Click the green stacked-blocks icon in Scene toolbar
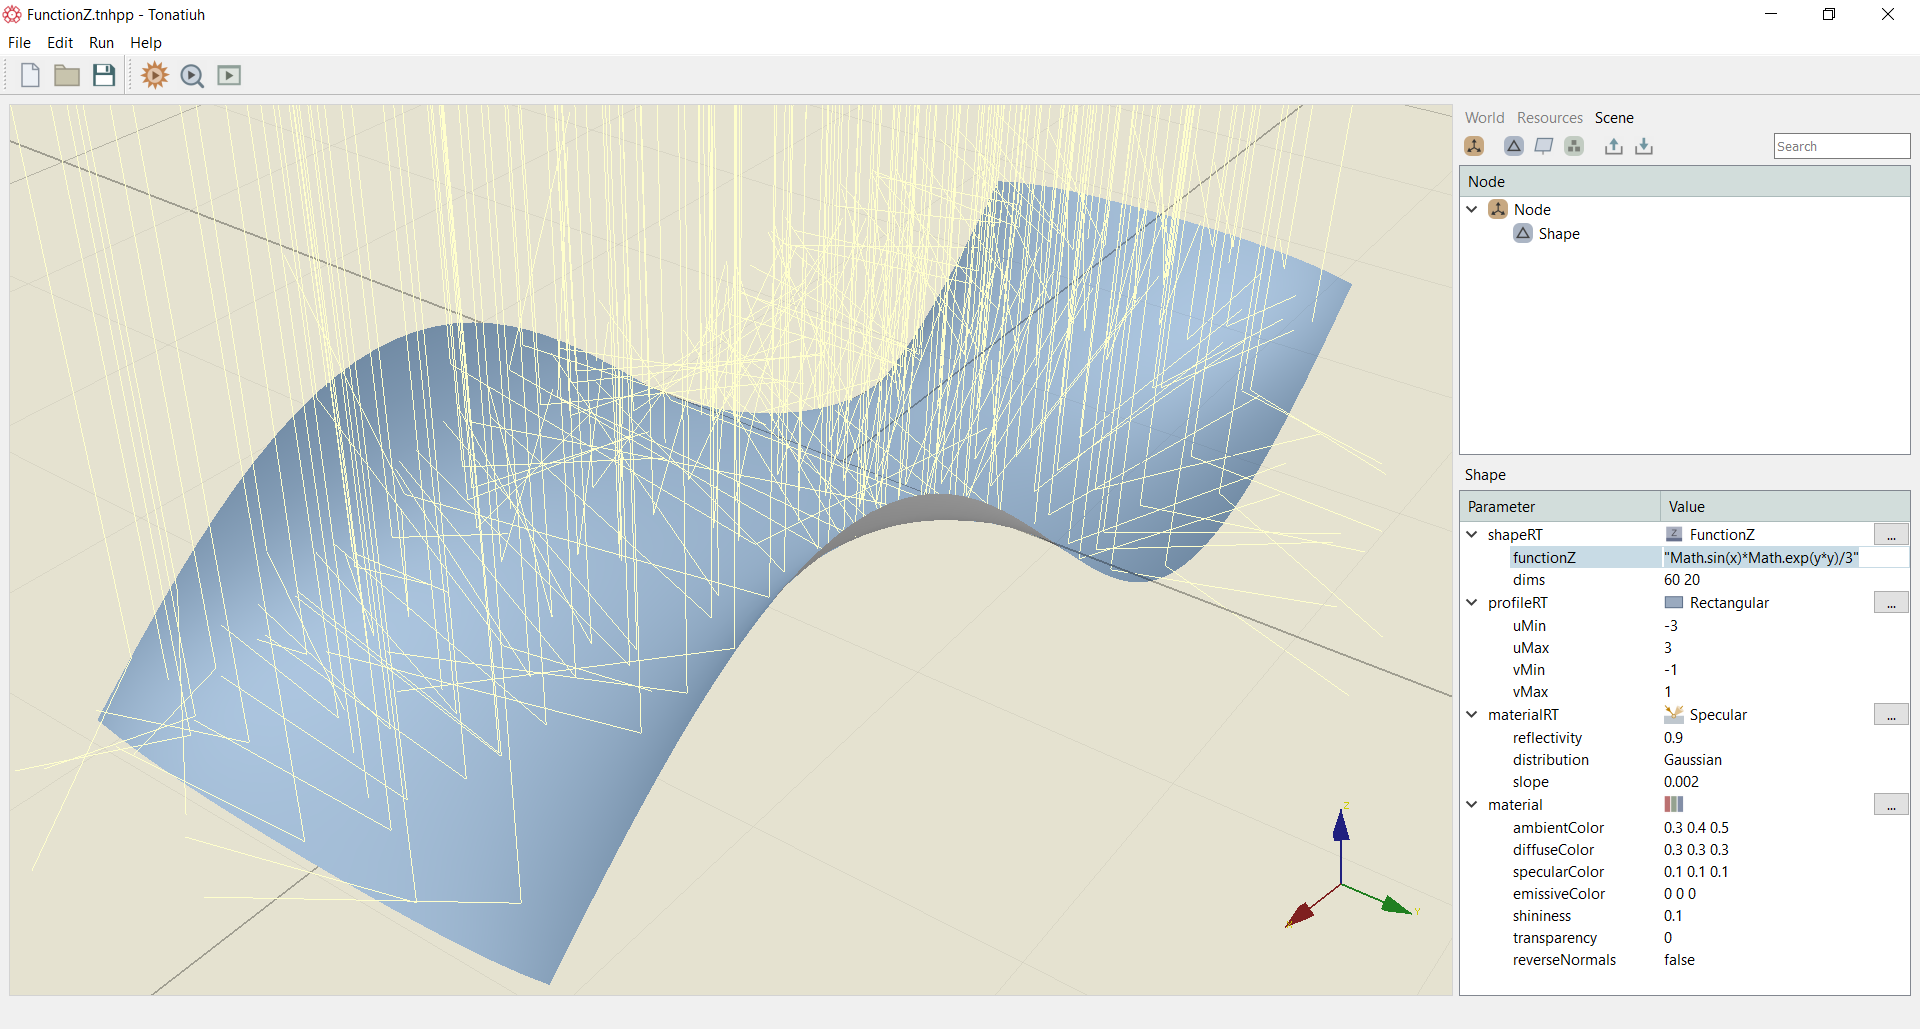 pyautogui.click(x=1574, y=146)
